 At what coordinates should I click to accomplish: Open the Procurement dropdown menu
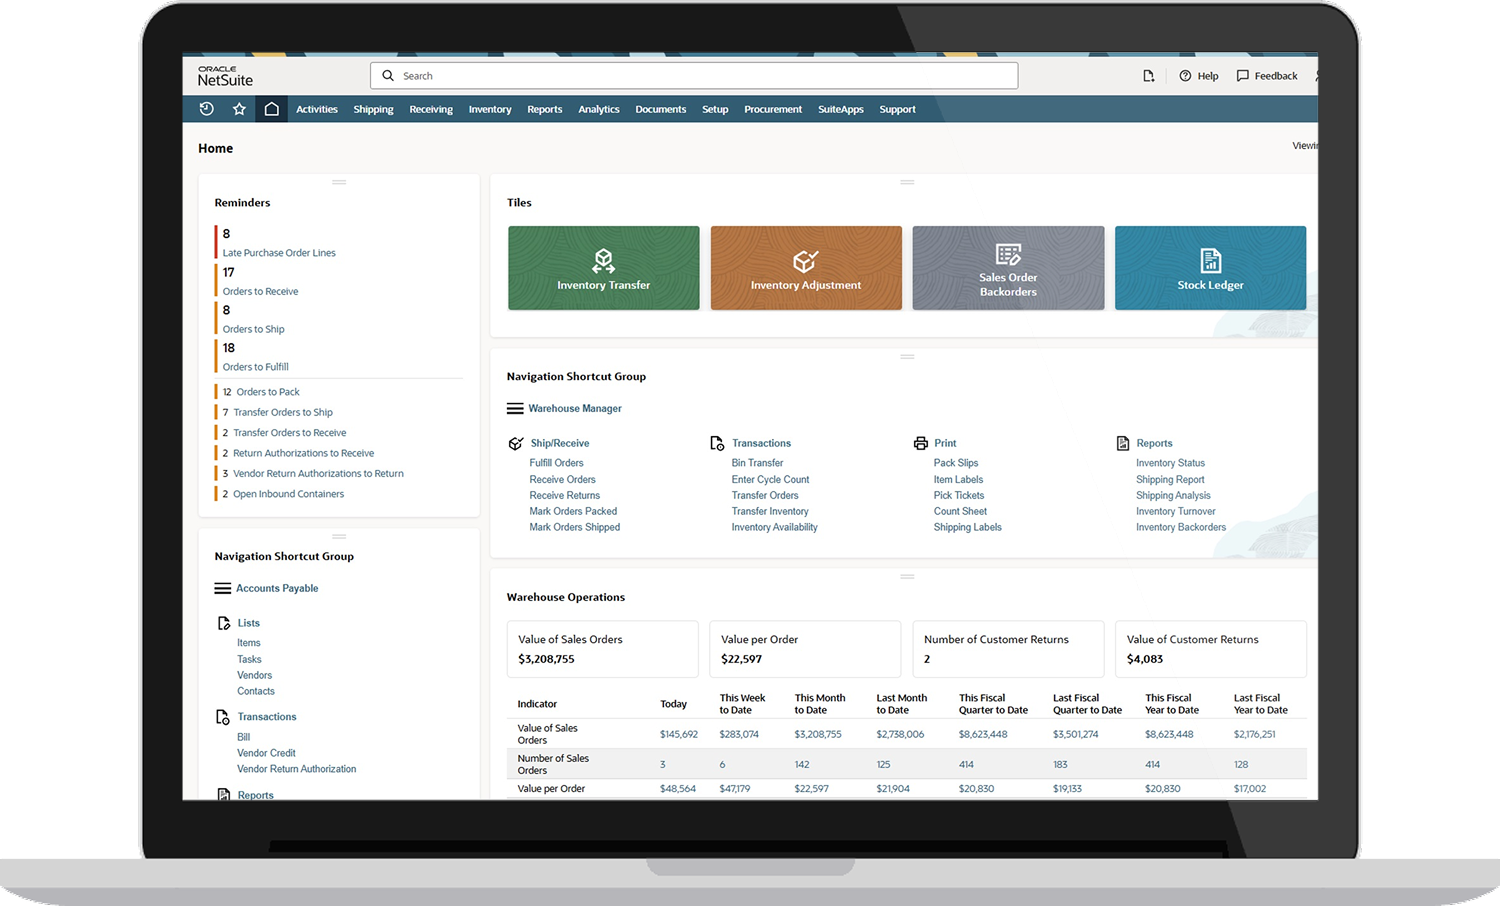[773, 109]
